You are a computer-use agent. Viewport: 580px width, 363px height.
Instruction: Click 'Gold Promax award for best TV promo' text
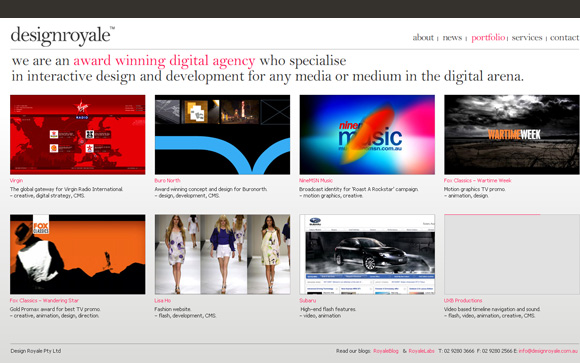tap(55, 309)
